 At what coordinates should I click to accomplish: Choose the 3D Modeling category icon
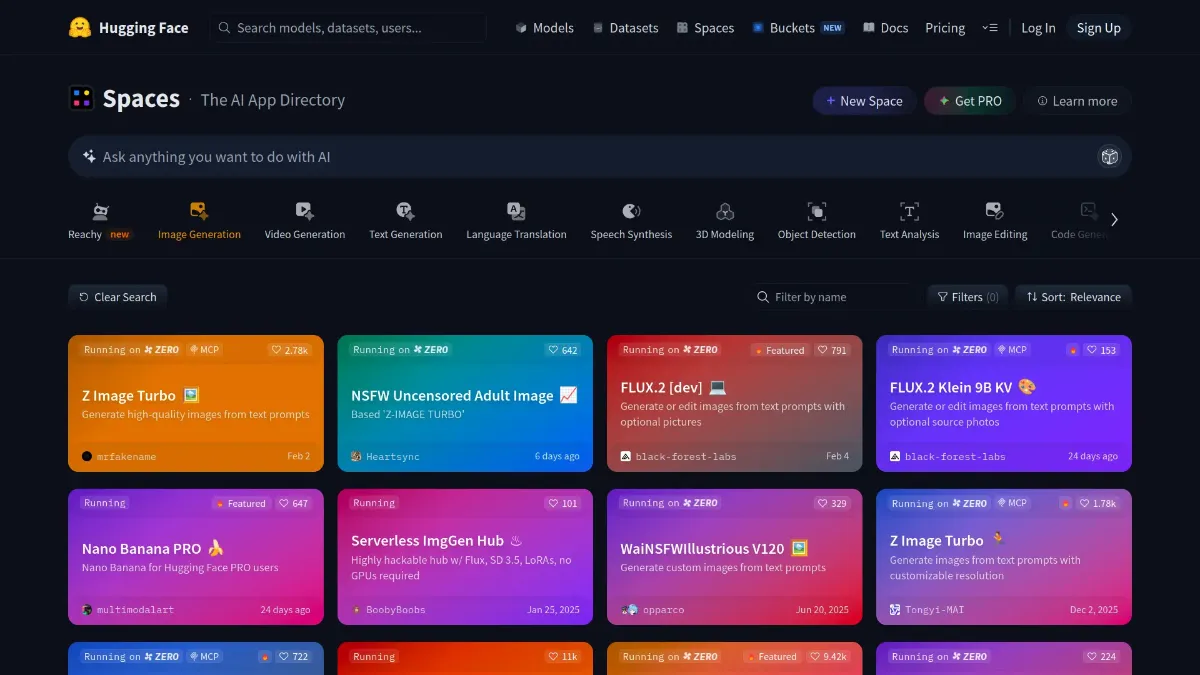point(725,211)
